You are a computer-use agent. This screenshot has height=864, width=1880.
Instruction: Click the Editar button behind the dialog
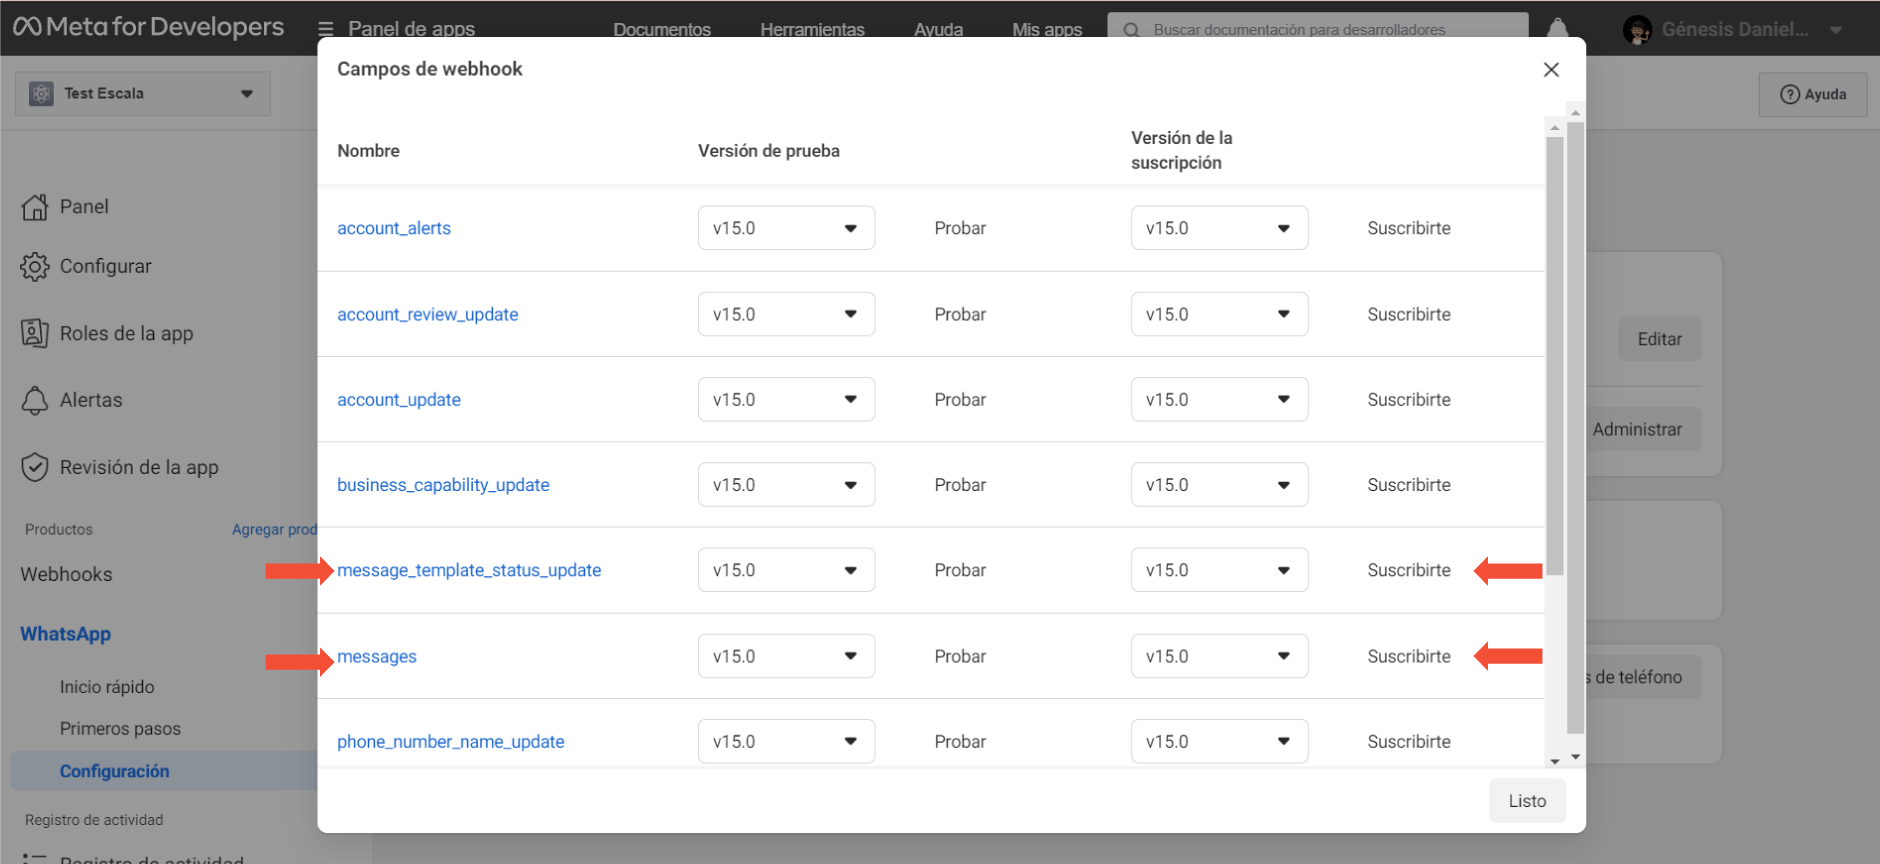tap(1659, 339)
